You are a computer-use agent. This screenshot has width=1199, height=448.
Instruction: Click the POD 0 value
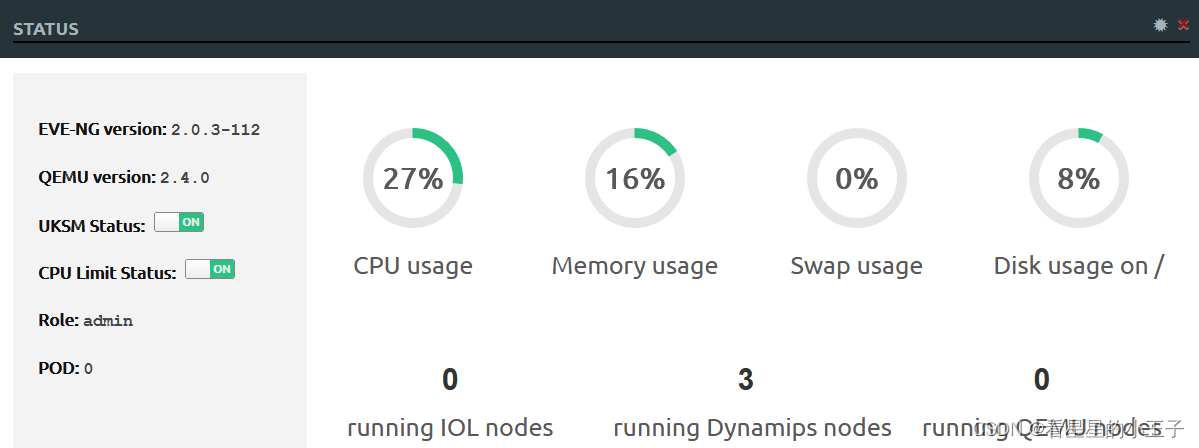88,368
